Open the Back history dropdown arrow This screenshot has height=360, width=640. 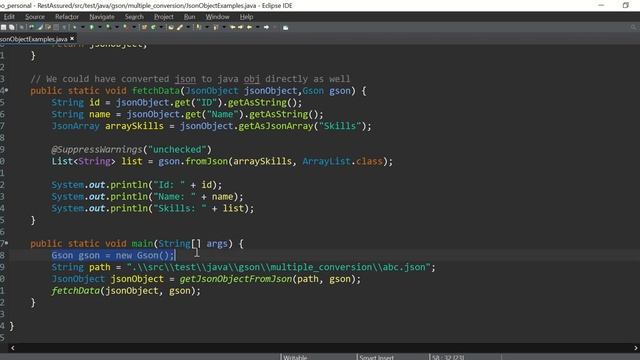click(x=258, y=27)
